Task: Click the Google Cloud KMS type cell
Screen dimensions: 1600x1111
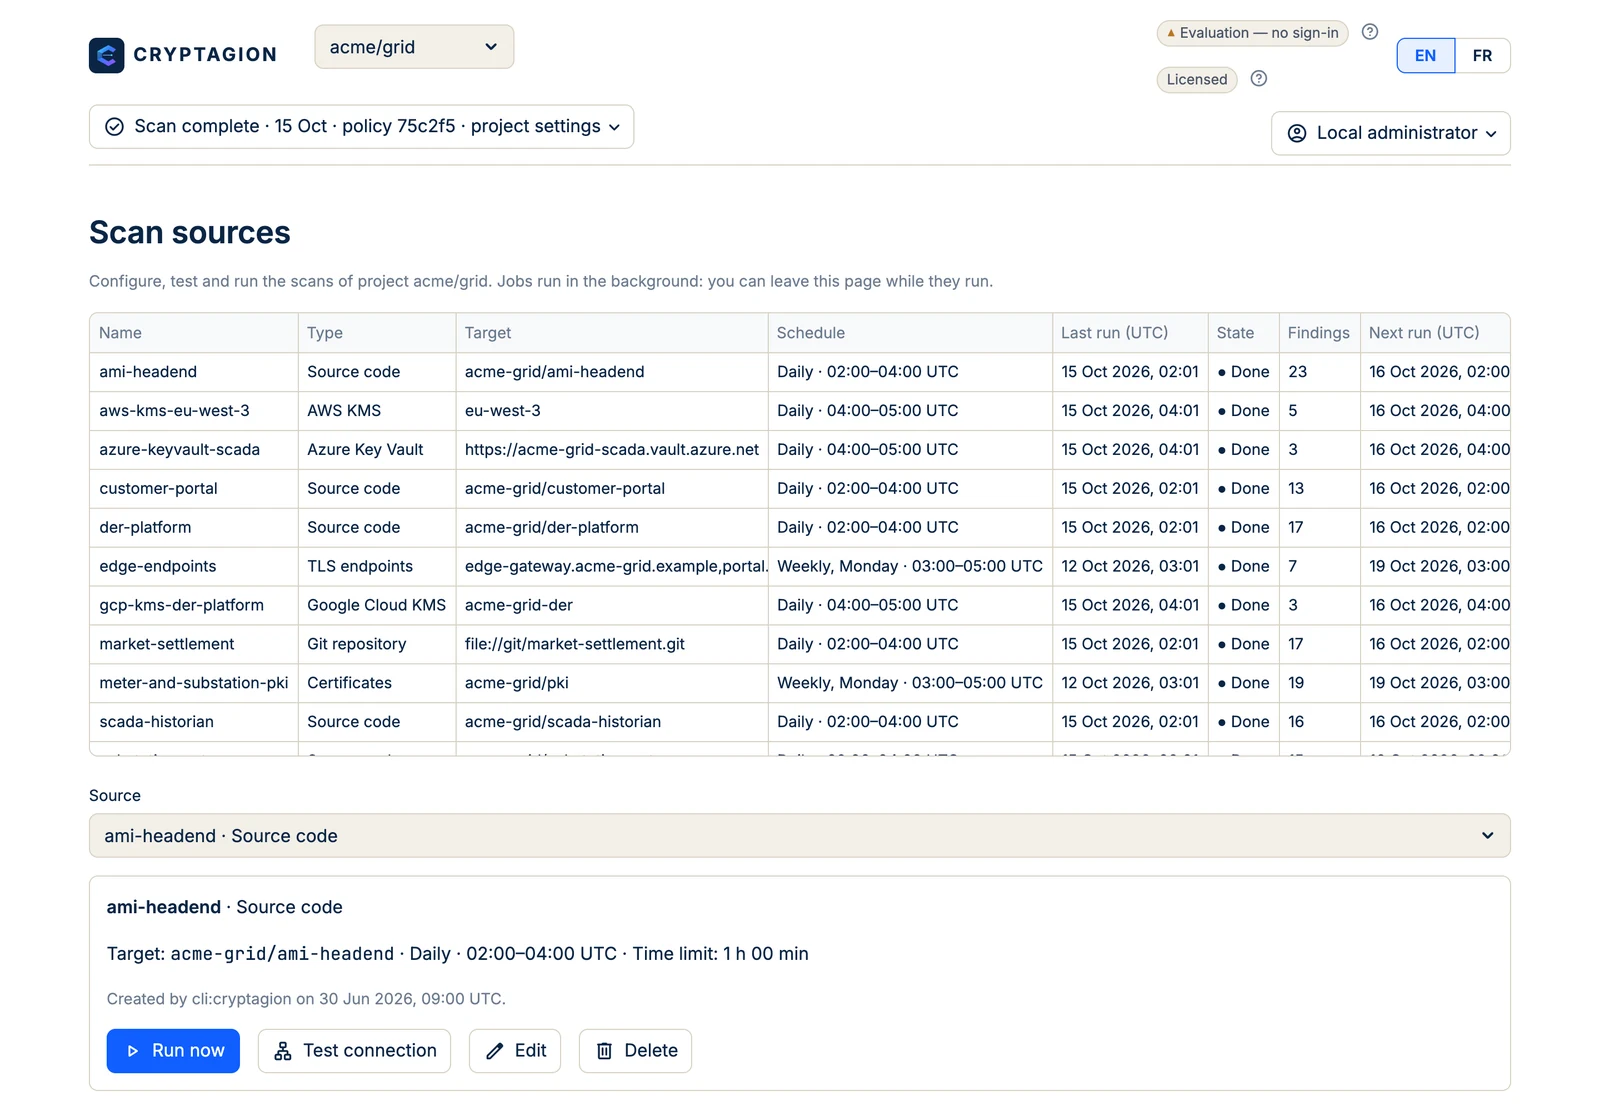Action: coord(377,606)
